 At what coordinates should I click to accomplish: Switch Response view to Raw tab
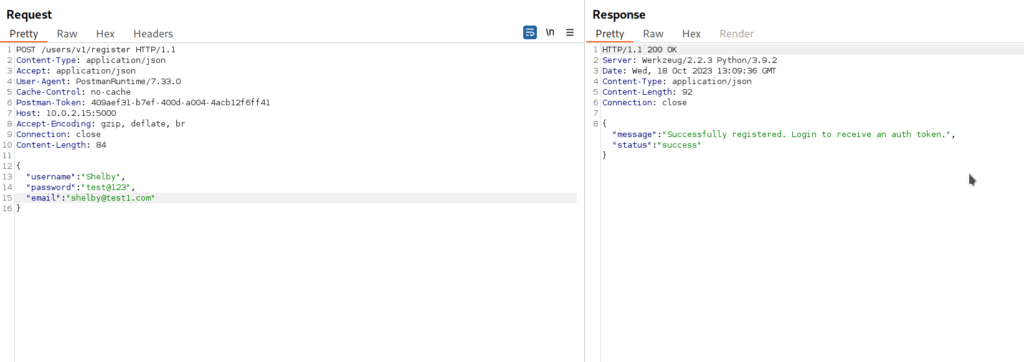pos(653,34)
